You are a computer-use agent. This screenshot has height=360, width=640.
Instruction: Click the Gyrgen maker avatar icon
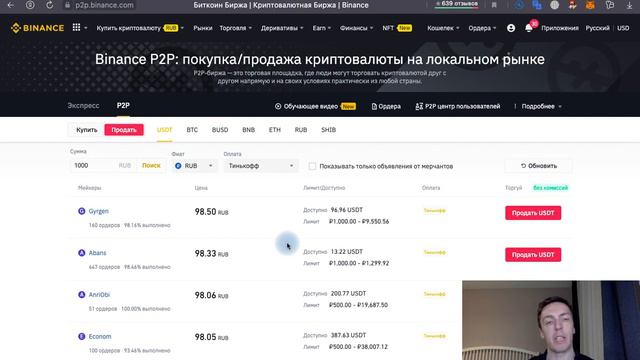82,211
